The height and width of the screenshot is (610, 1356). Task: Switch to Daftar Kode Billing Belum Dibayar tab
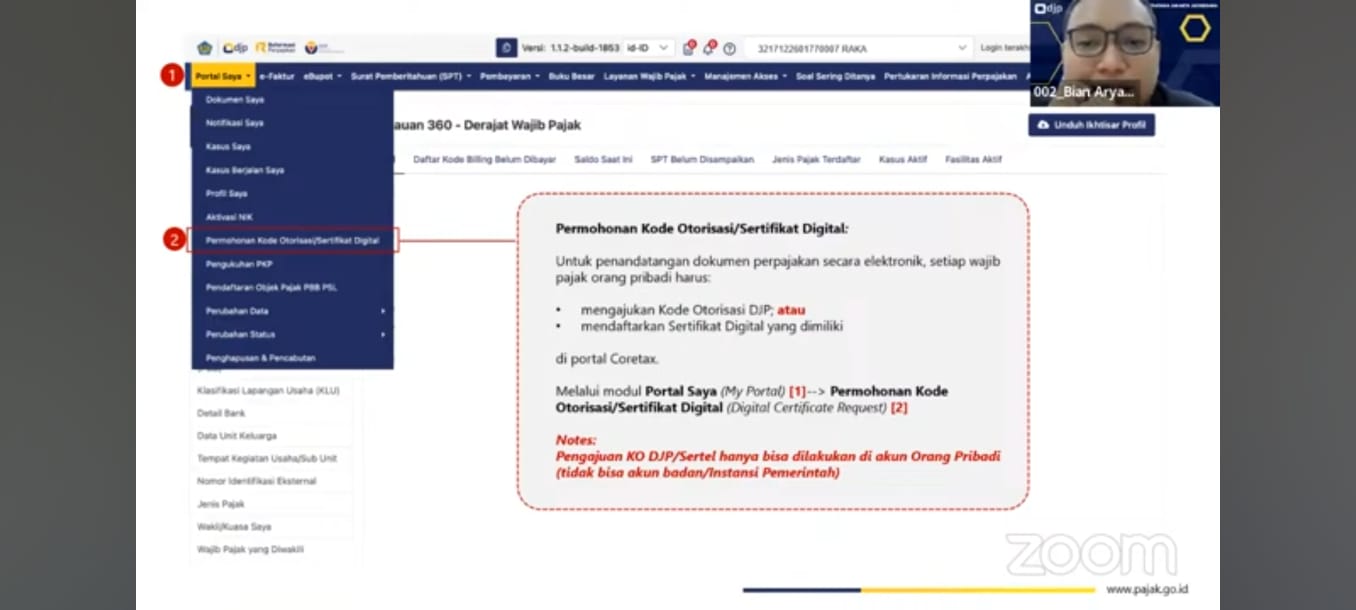pos(484,159)
